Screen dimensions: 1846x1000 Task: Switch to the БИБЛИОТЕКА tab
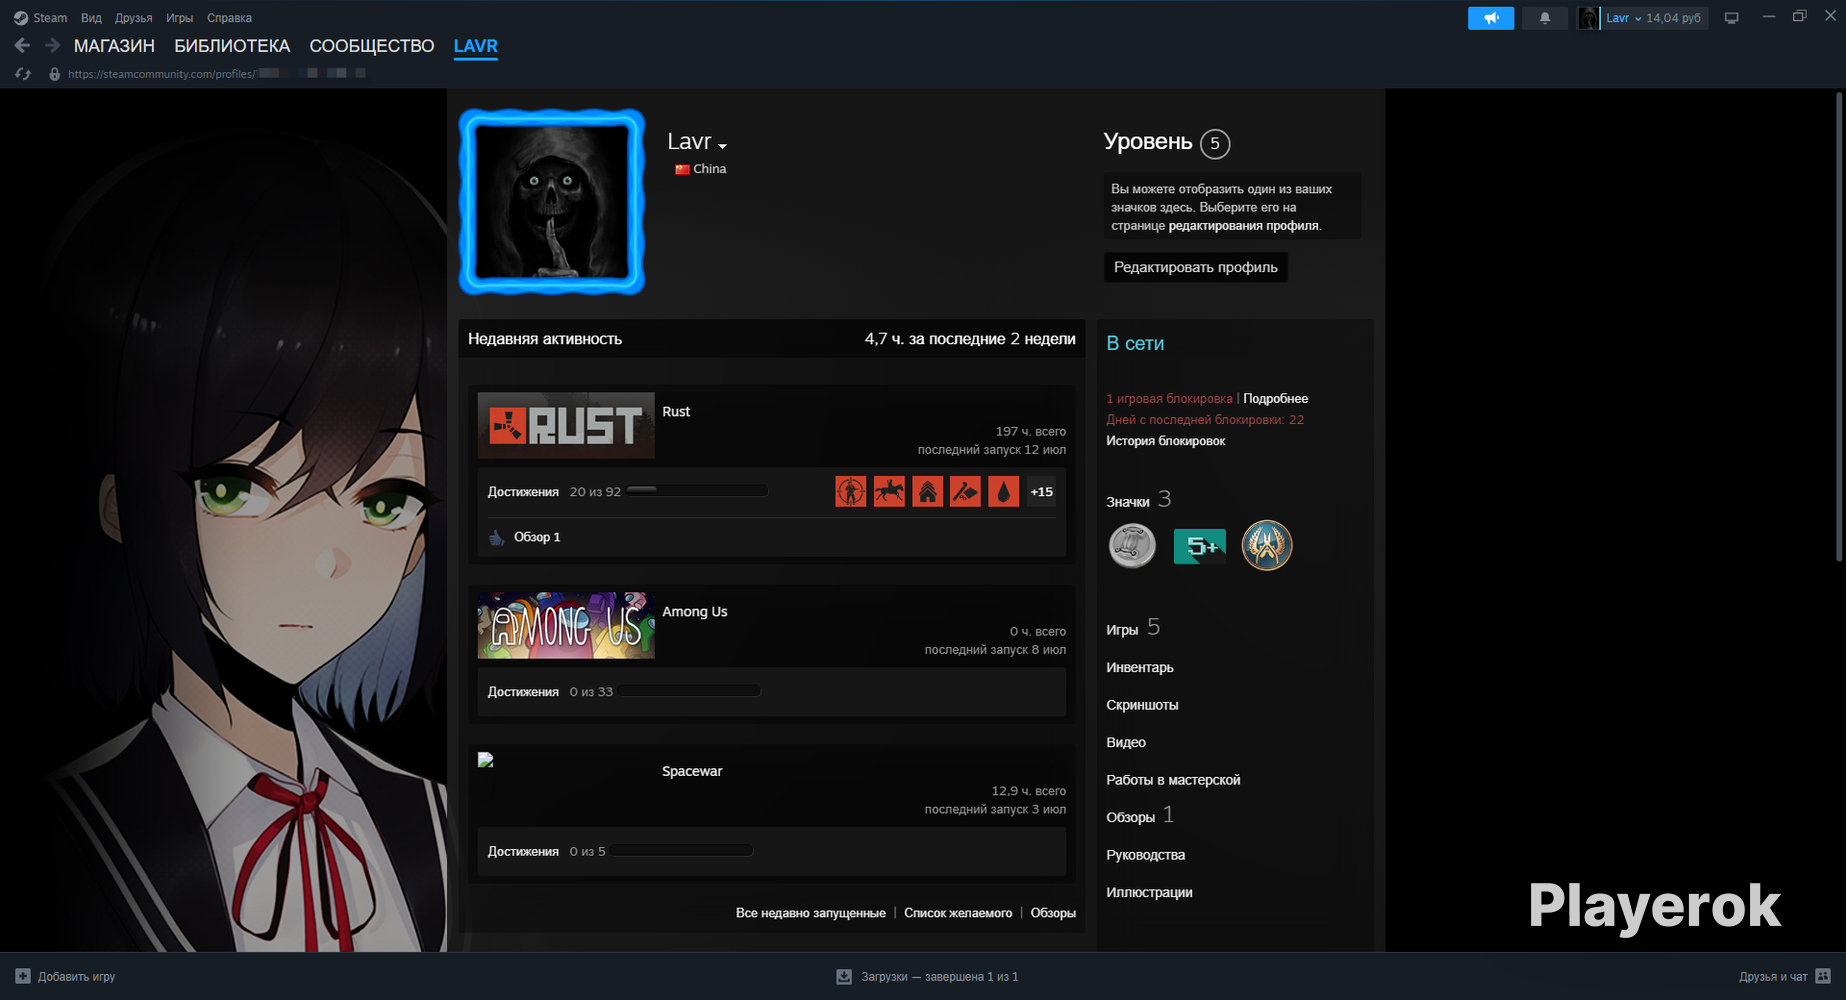click(x=232, y=46)
